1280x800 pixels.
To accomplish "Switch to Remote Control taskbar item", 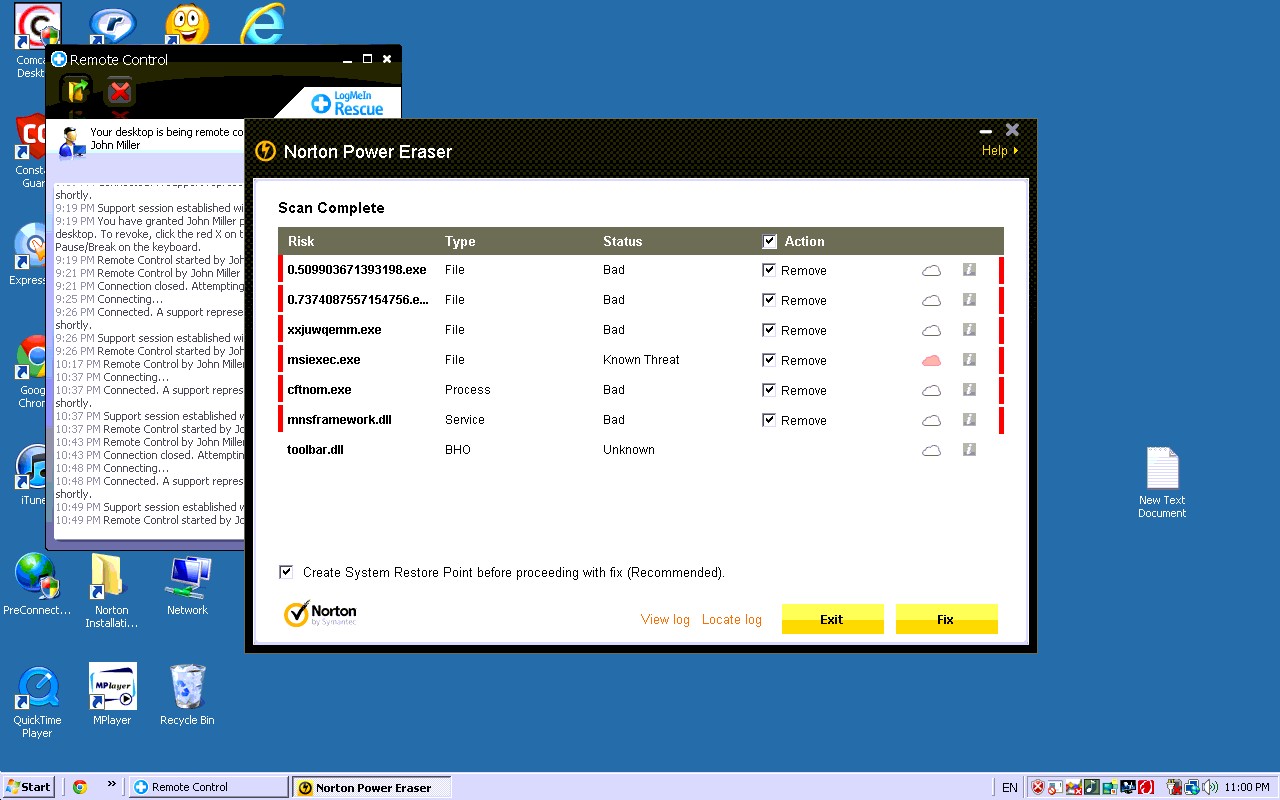I will (208, 787).
